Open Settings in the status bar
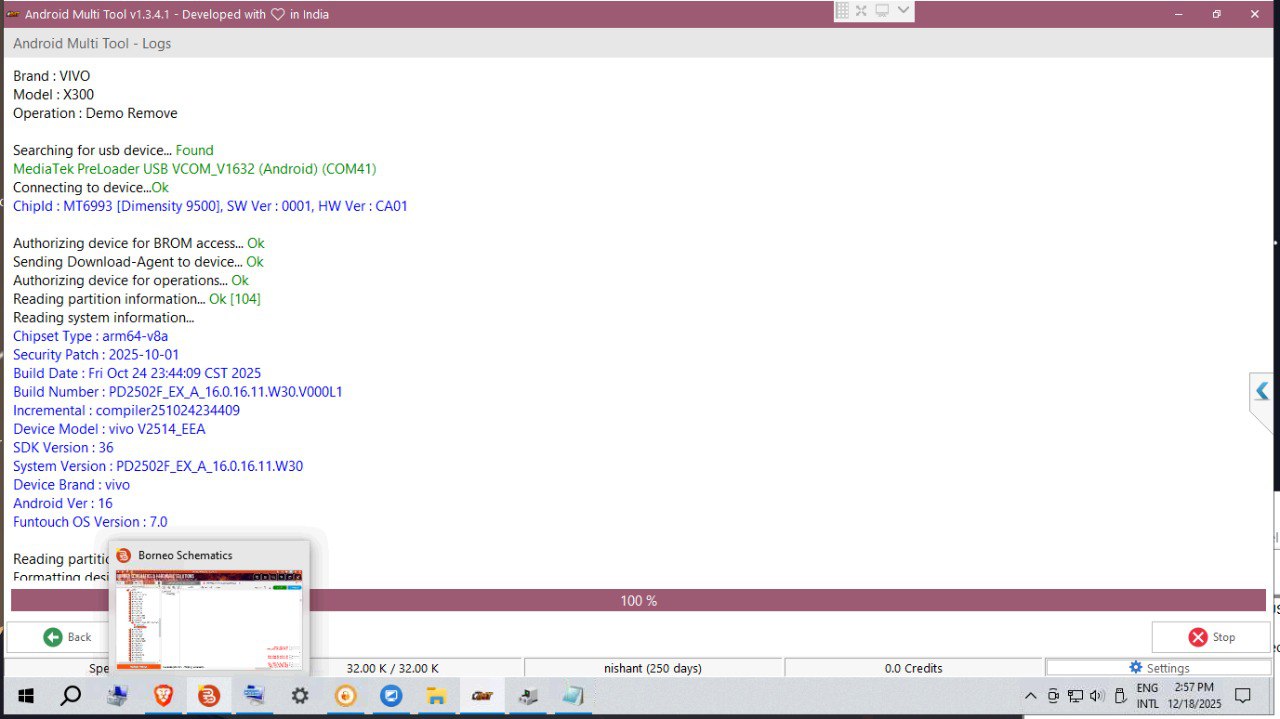 (x=1158, y=668)
